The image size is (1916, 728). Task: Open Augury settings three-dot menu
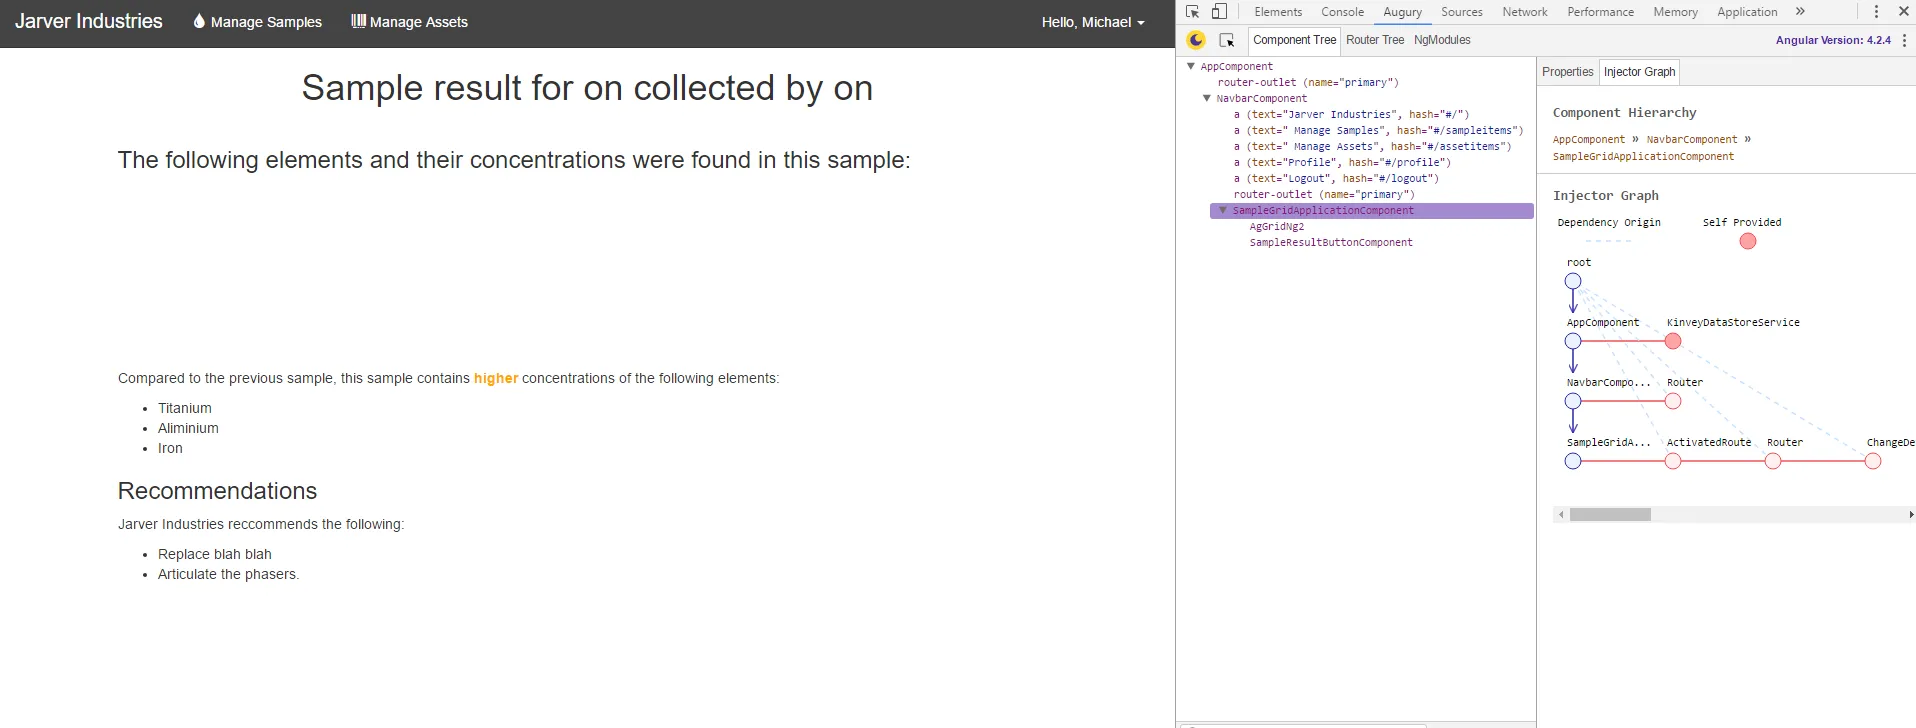pyautogui.click(x=1904, y=40)
